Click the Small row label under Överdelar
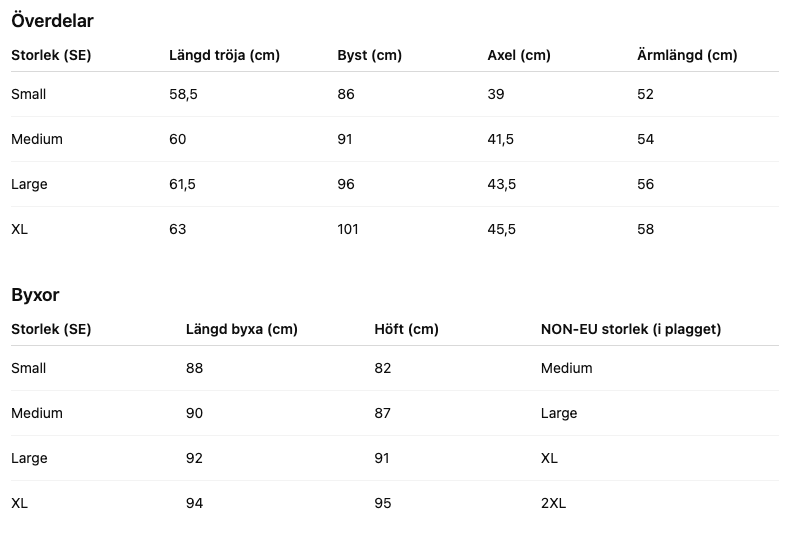 coord(28,94)
